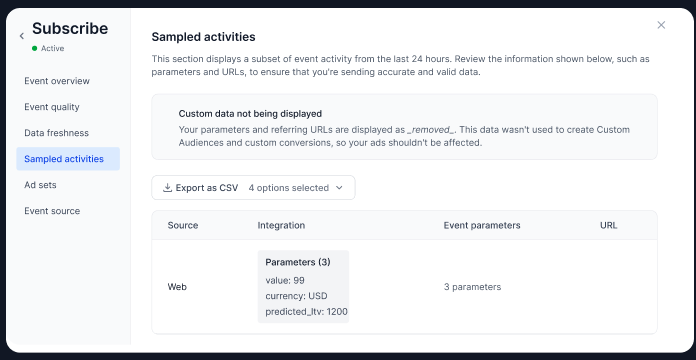Click the Event parameters column header
696x360 pixels.
tap(482, 225)
